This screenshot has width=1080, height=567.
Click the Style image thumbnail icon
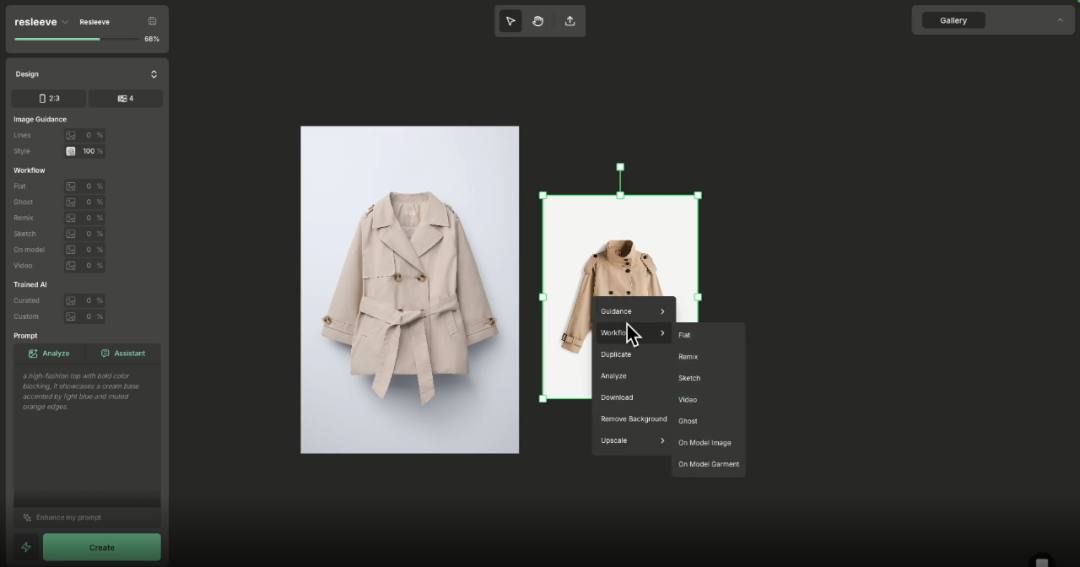click(x=71, y=151)
